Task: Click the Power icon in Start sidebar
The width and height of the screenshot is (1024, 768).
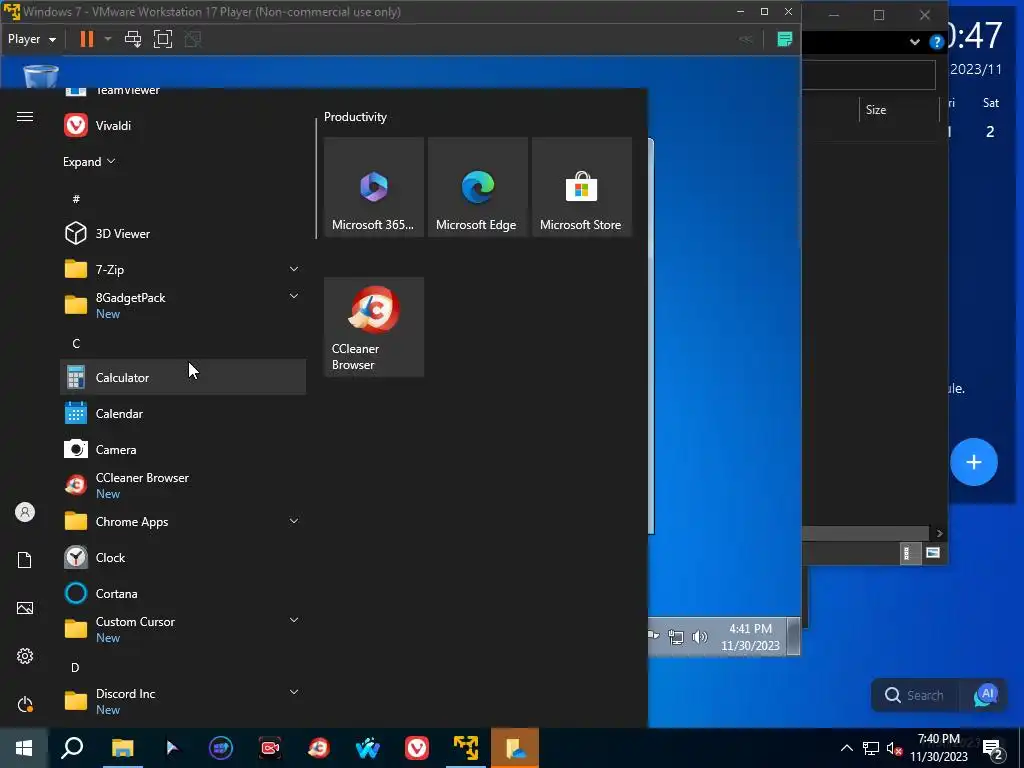Action: click(x=25, y=704)
